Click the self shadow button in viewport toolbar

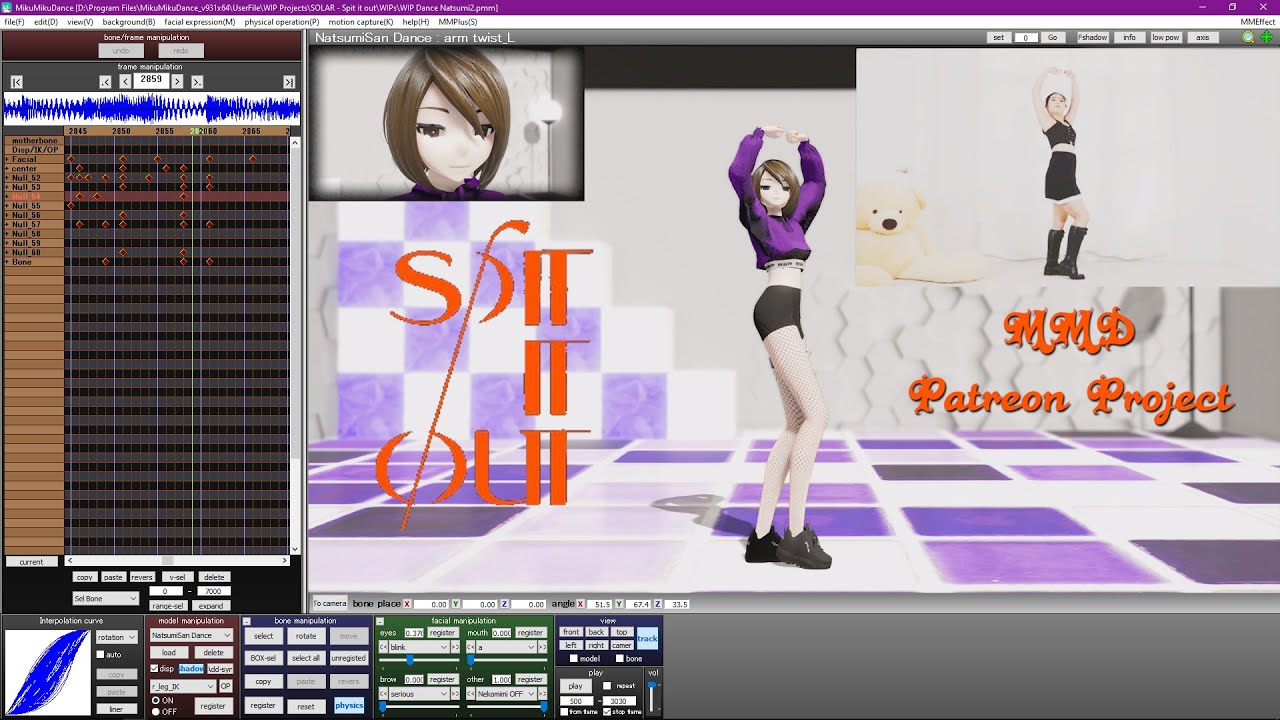(x=1093, y=37)
